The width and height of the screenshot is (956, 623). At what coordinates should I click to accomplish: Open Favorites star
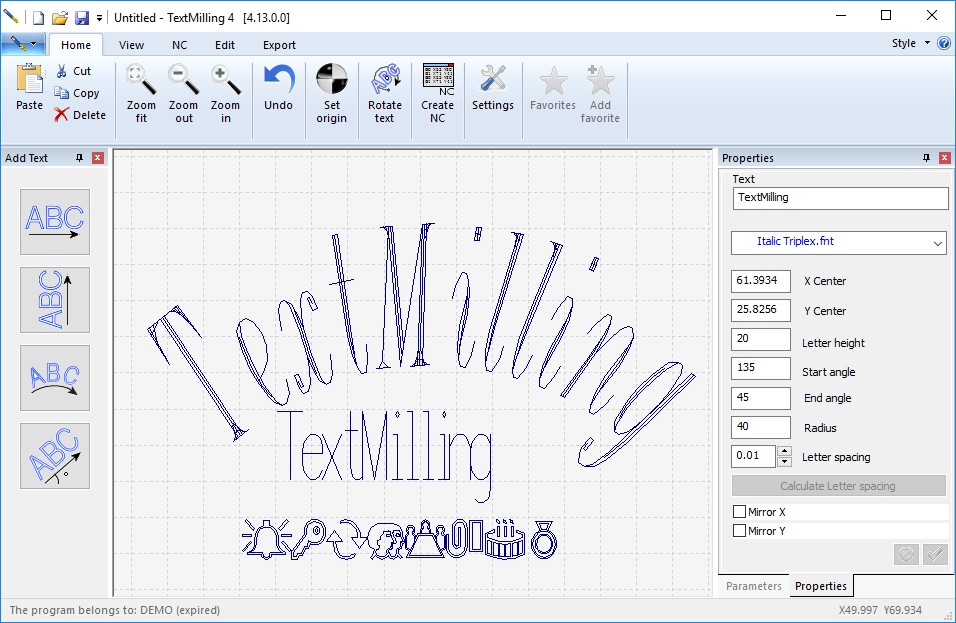tap(553, 87)
